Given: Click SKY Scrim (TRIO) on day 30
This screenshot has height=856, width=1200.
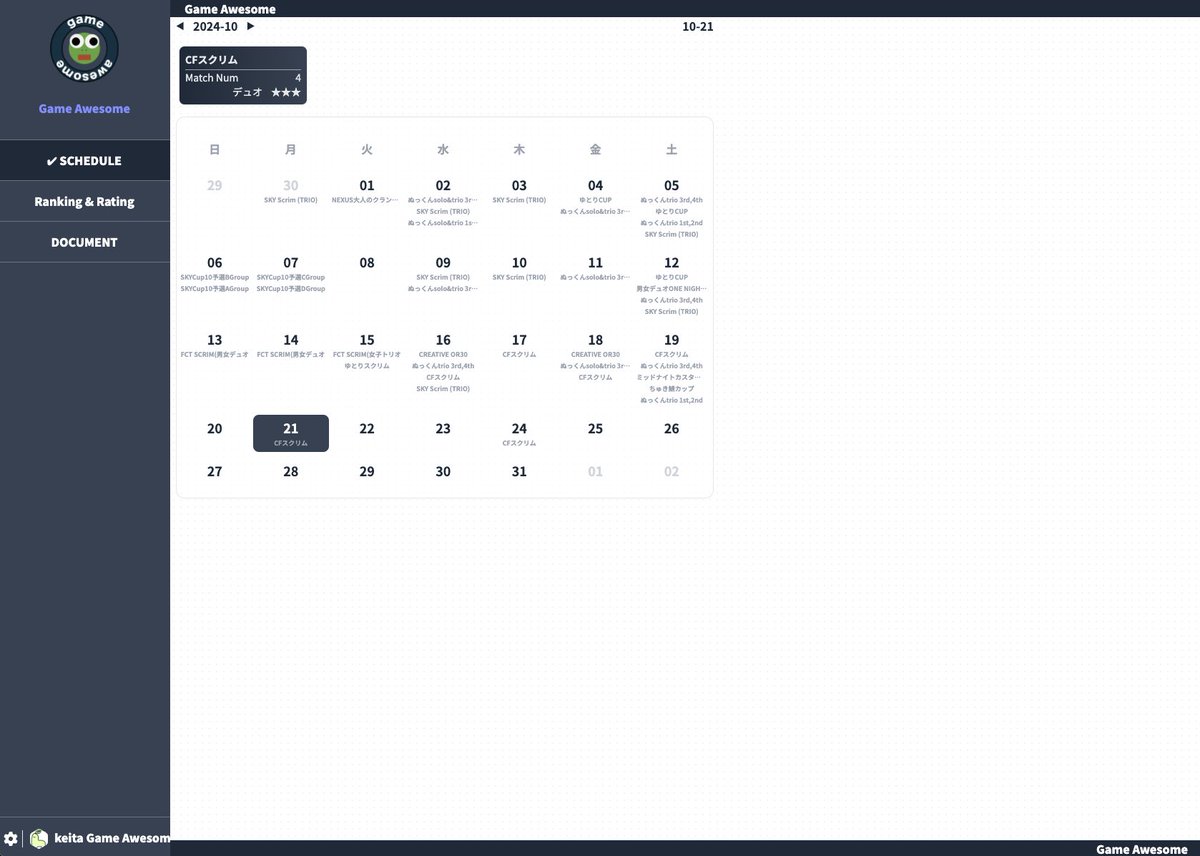Looking at the screenshot, I should coord(291,200).
